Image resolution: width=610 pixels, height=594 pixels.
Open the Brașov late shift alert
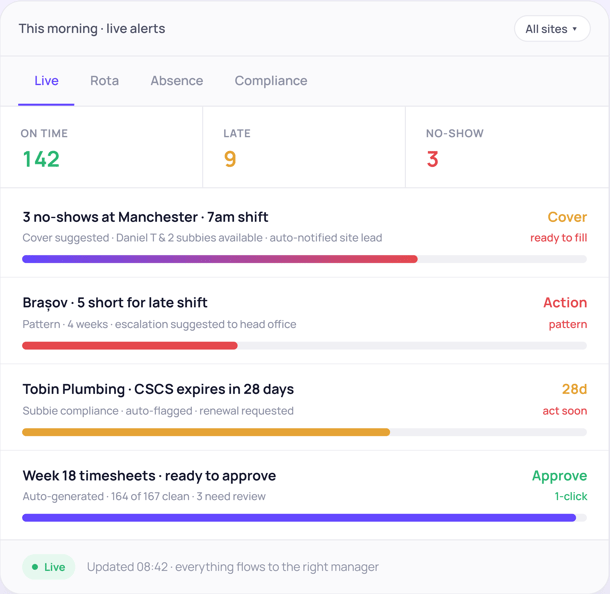point(305,321)
